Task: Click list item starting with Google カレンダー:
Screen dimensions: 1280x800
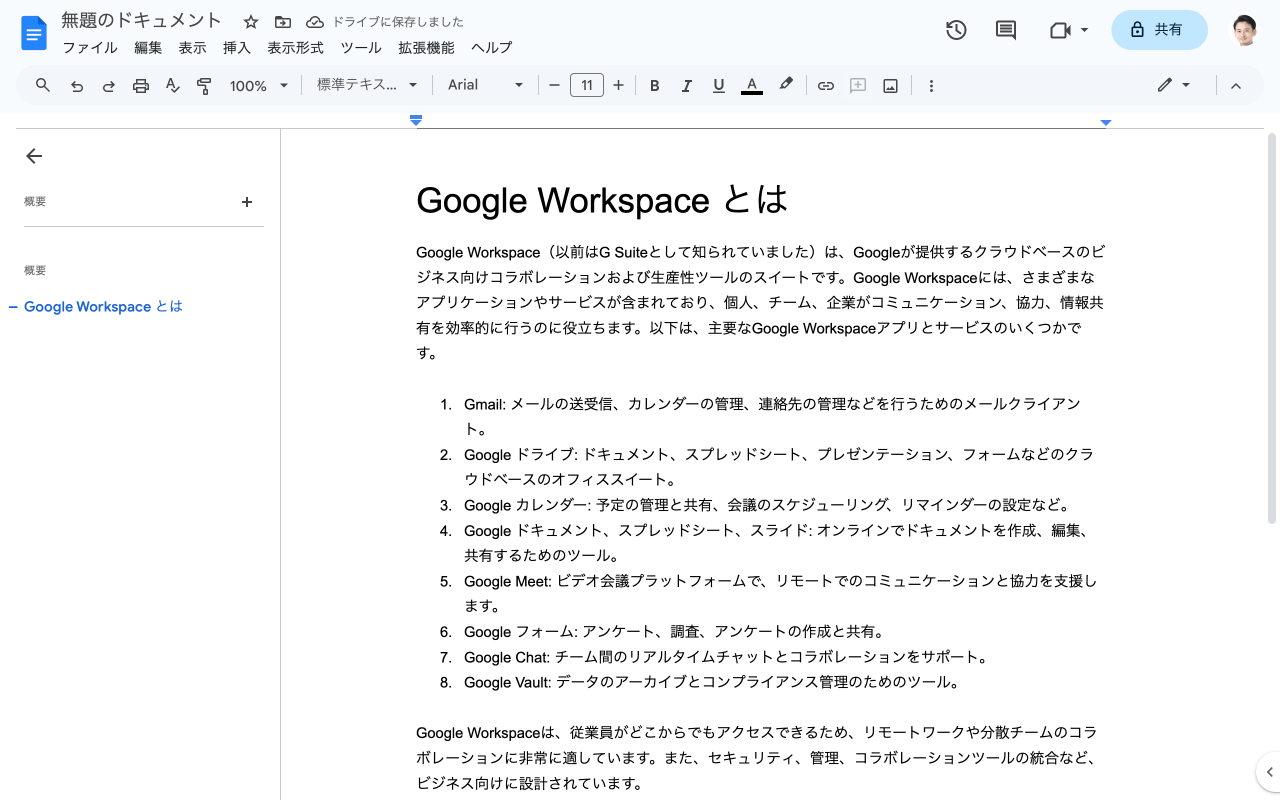Action: click(767, 505)
